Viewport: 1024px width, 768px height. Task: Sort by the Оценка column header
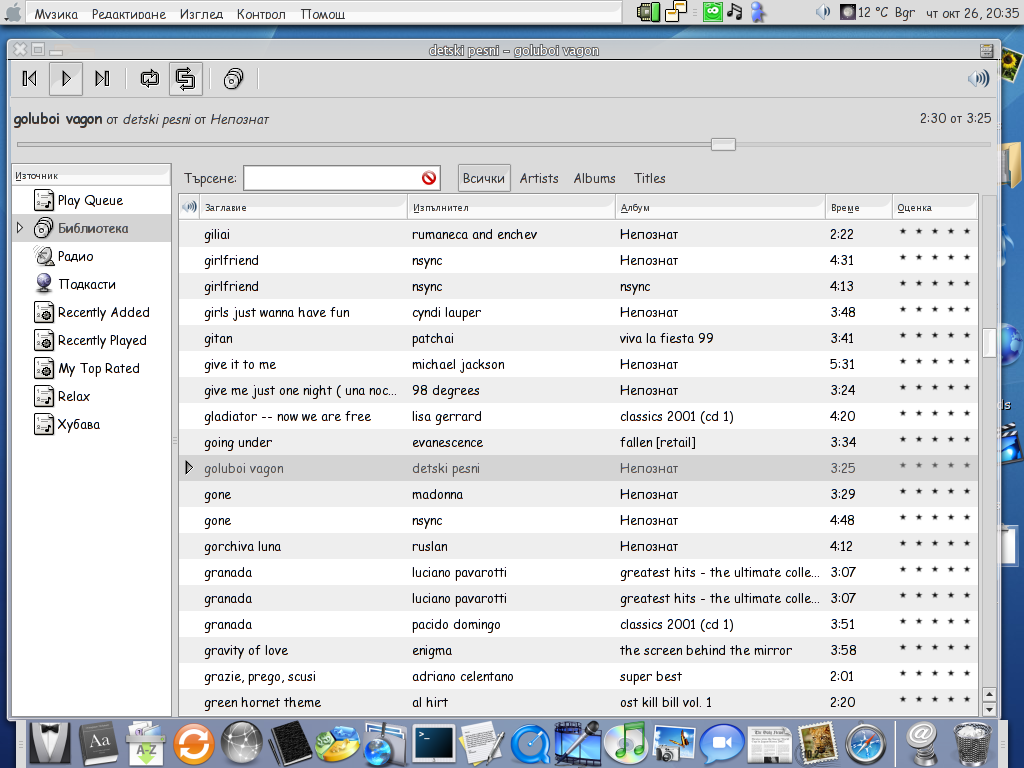coord(935,208)
